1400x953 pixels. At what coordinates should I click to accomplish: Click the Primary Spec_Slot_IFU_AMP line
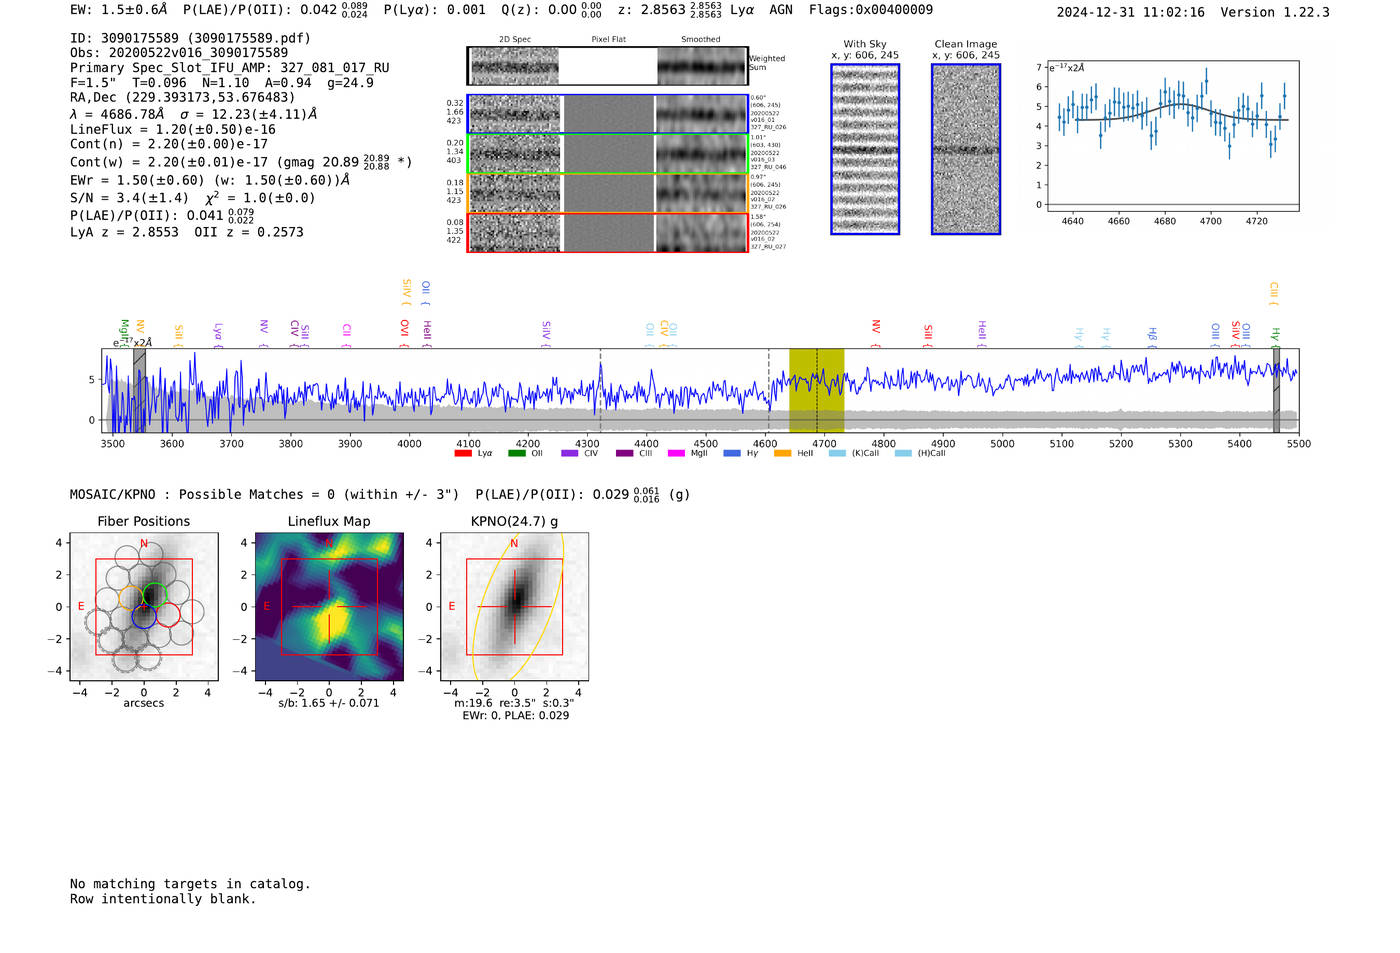point(230,68)
